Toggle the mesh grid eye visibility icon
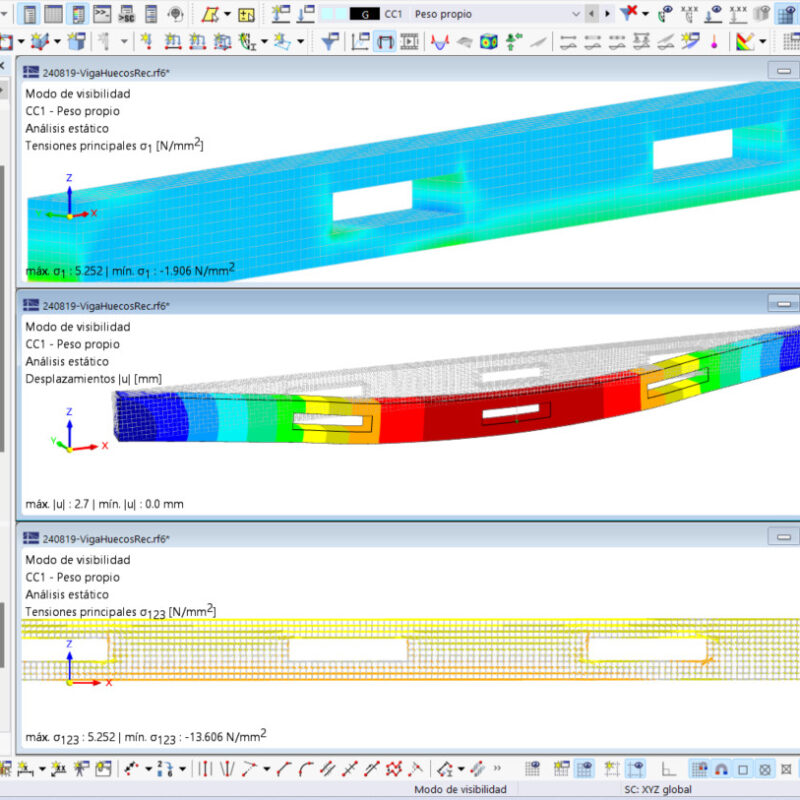This screenshot has height=800, width=800. (x=786, y=14)
